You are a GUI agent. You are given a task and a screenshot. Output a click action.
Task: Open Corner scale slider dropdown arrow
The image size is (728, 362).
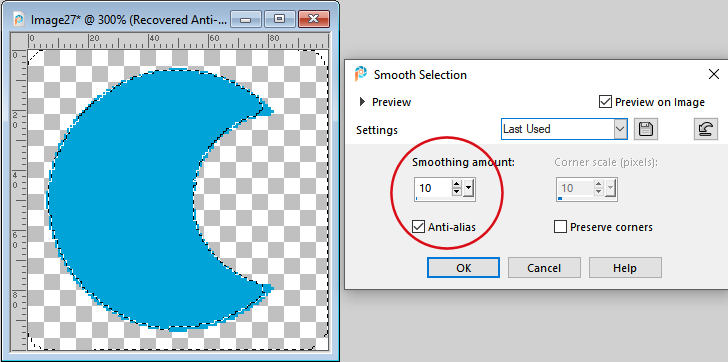[610, 187]
